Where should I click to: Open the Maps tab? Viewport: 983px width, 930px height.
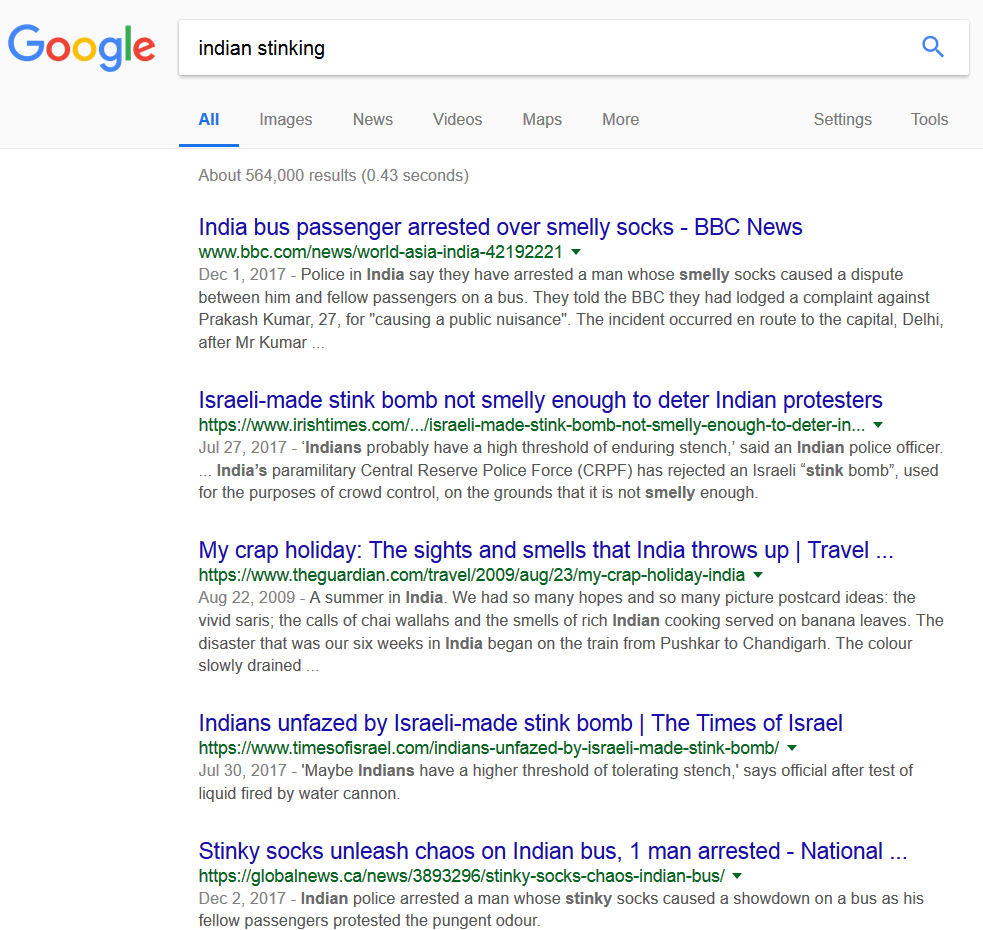click(x=542, y=119)
